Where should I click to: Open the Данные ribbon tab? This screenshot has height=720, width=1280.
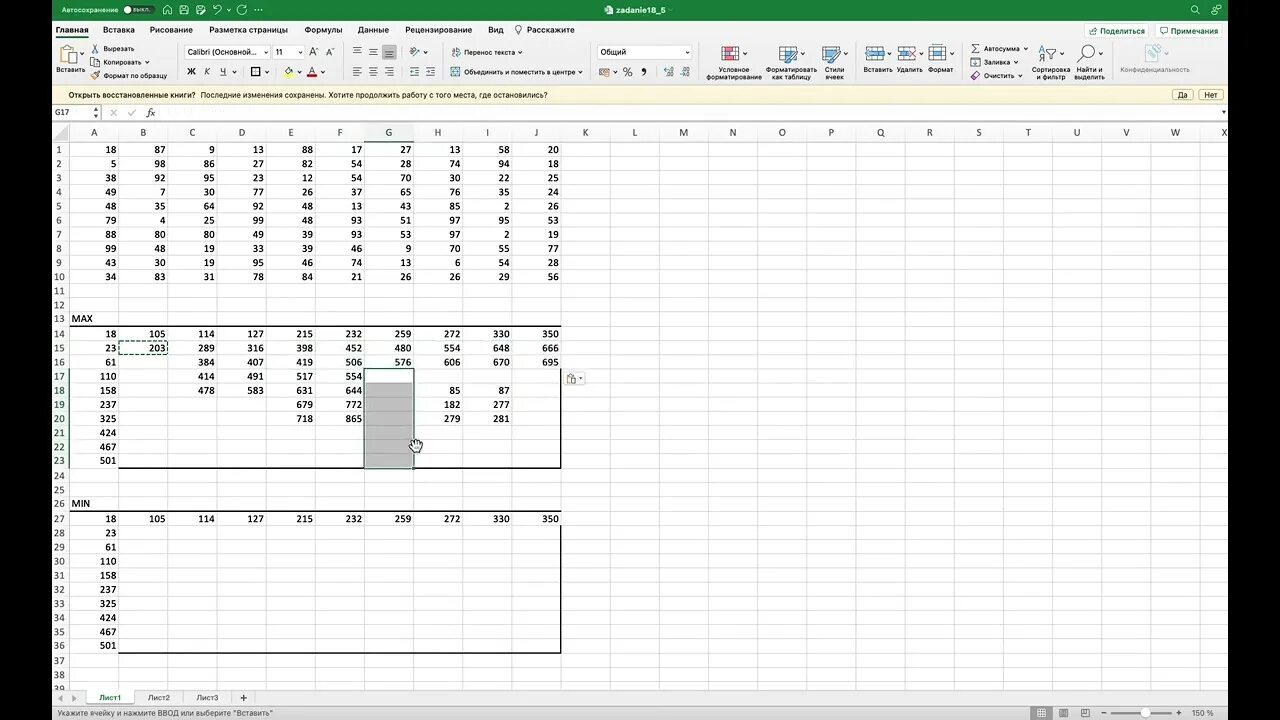pyautogui.click(x=373, y=30)
